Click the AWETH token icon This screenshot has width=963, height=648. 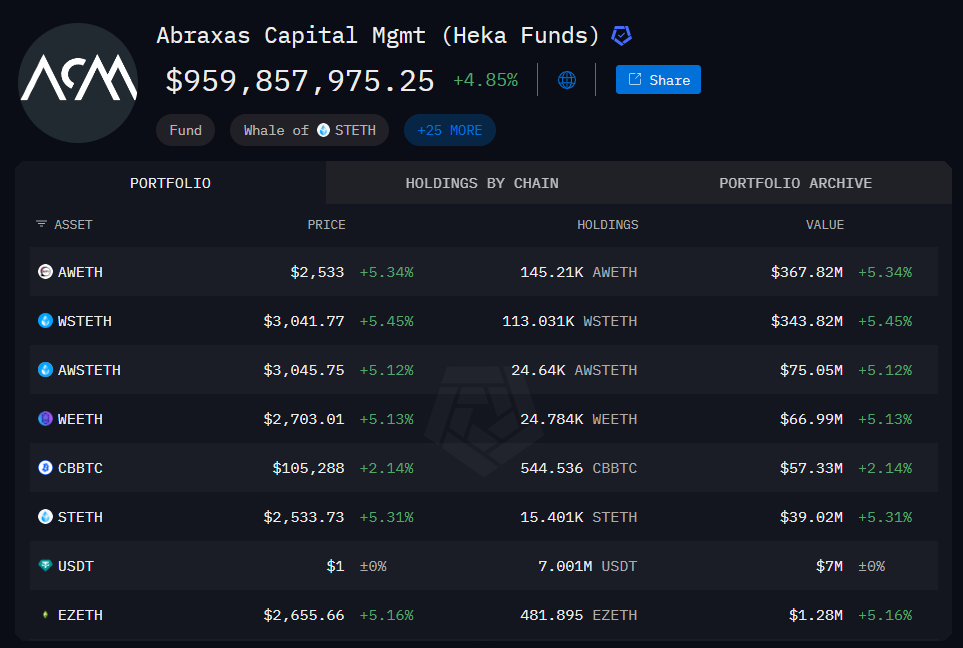coord(45,271)
